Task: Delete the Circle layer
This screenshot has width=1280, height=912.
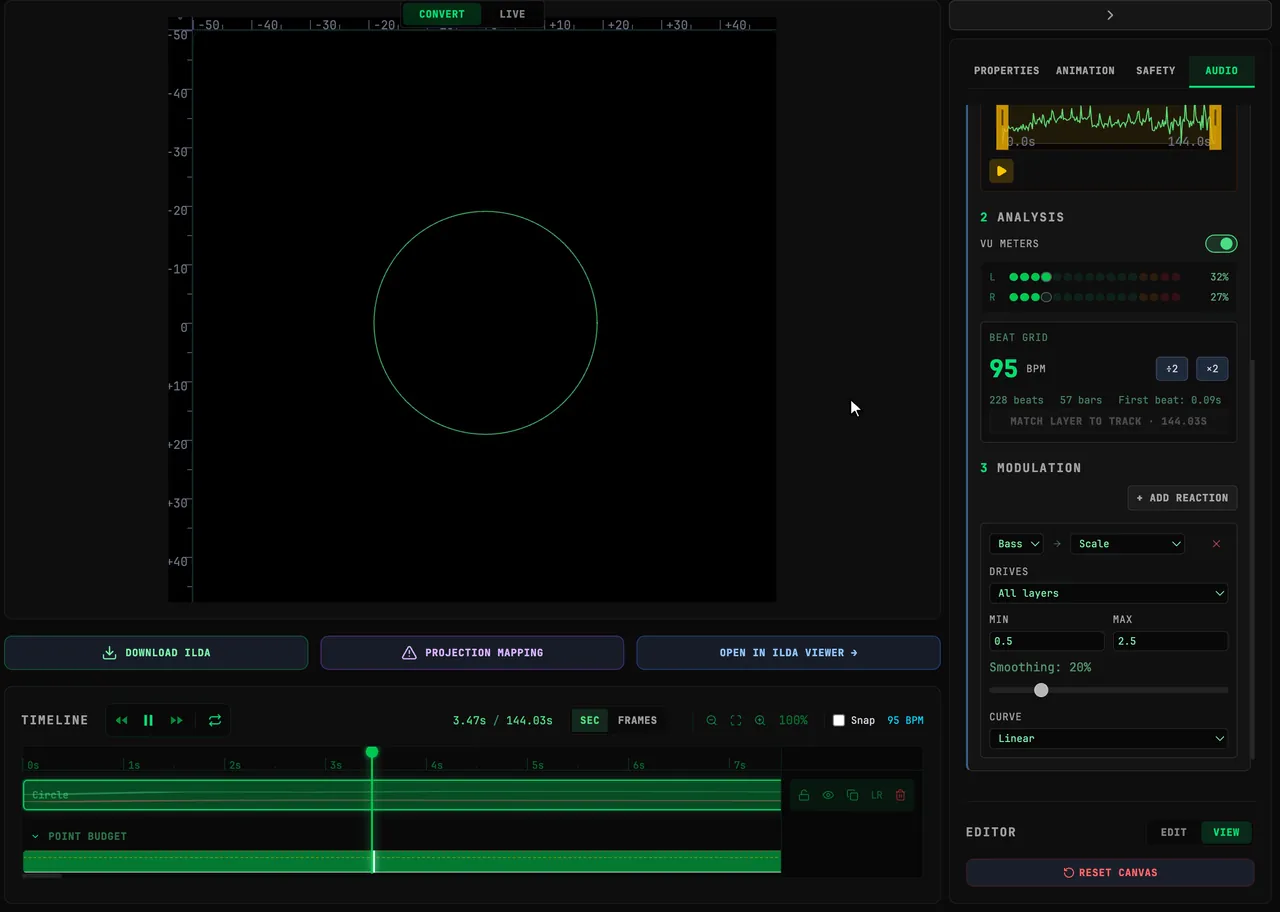Action: click(x=901, y=795)
